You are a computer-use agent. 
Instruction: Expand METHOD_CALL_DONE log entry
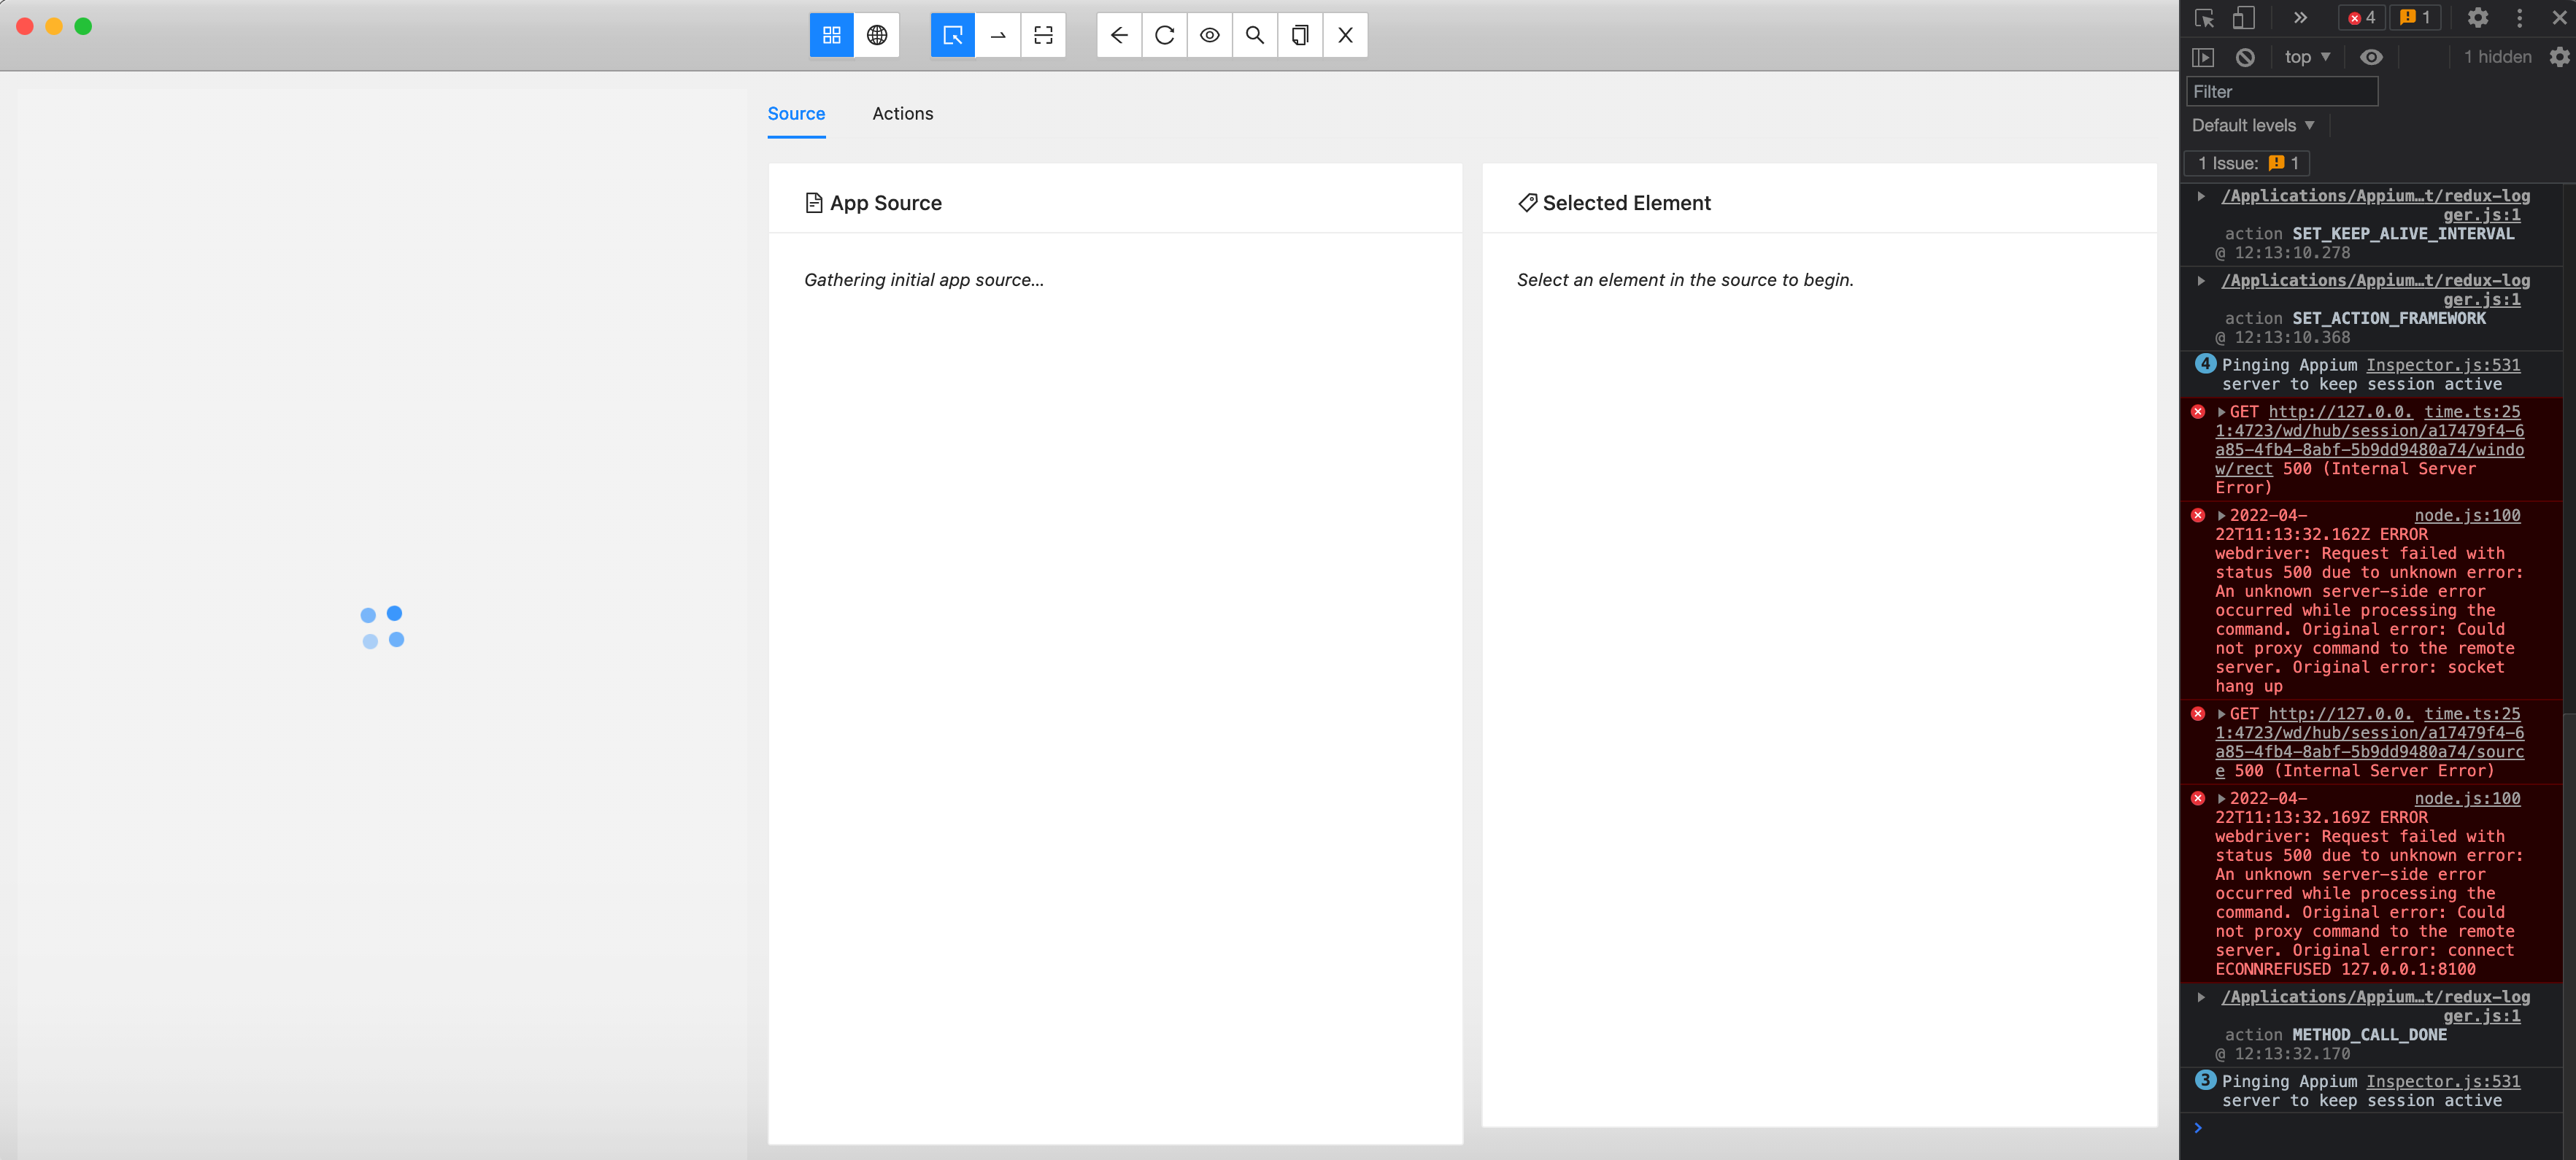[x=2201, y=998]
